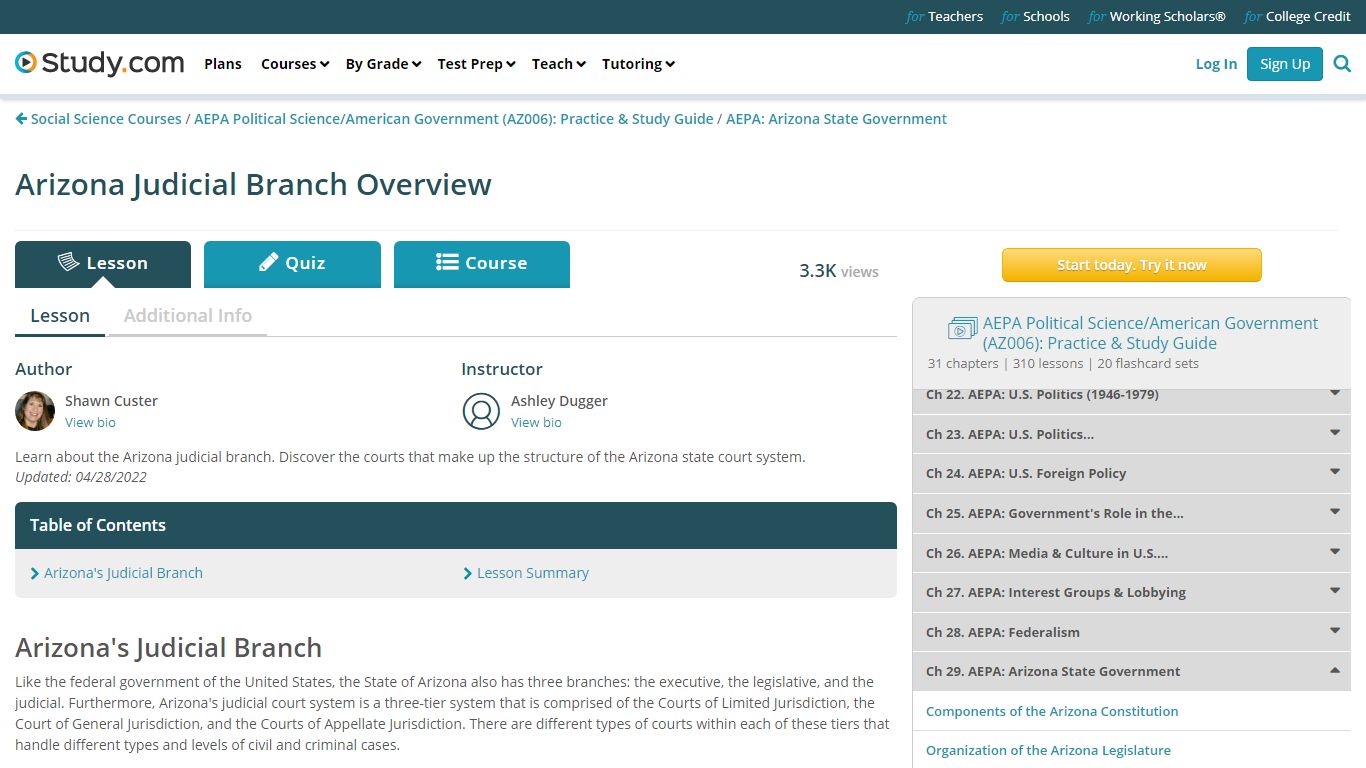View Shawn Custer's bio
Viewport: 1366px width, 768px height.
90,423
